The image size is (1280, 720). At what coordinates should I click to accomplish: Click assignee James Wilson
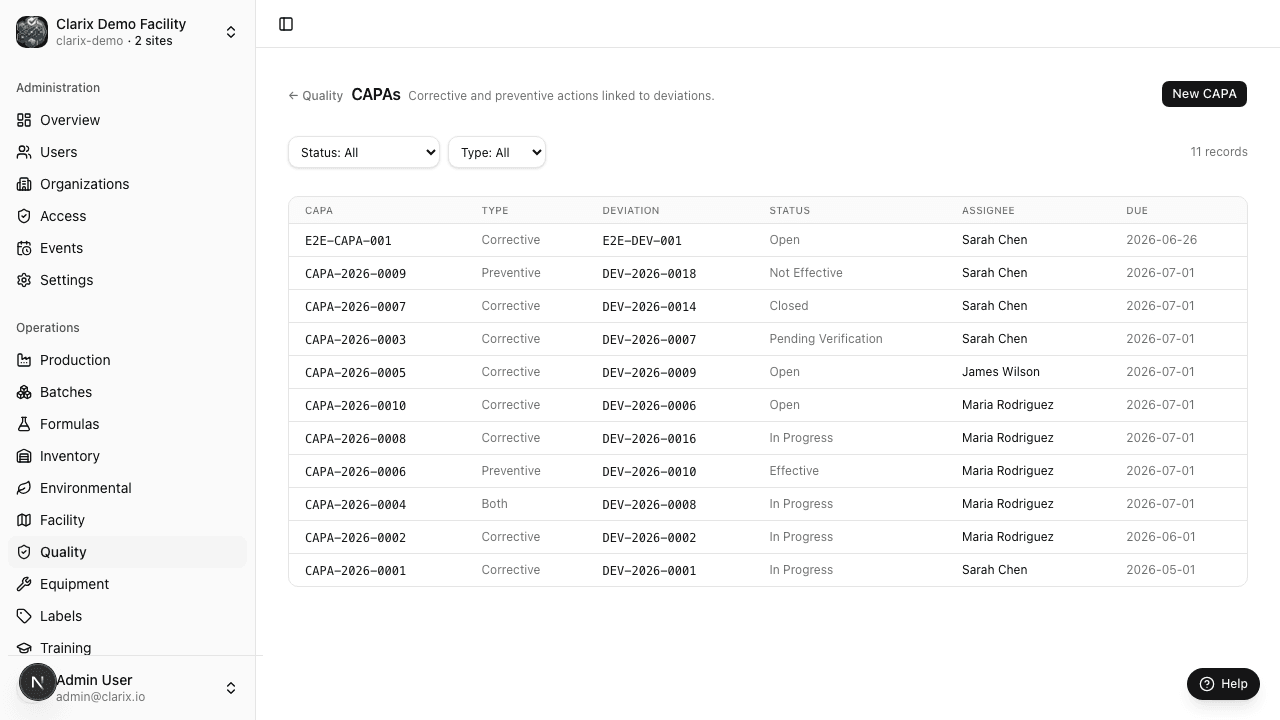(1001, 372)
